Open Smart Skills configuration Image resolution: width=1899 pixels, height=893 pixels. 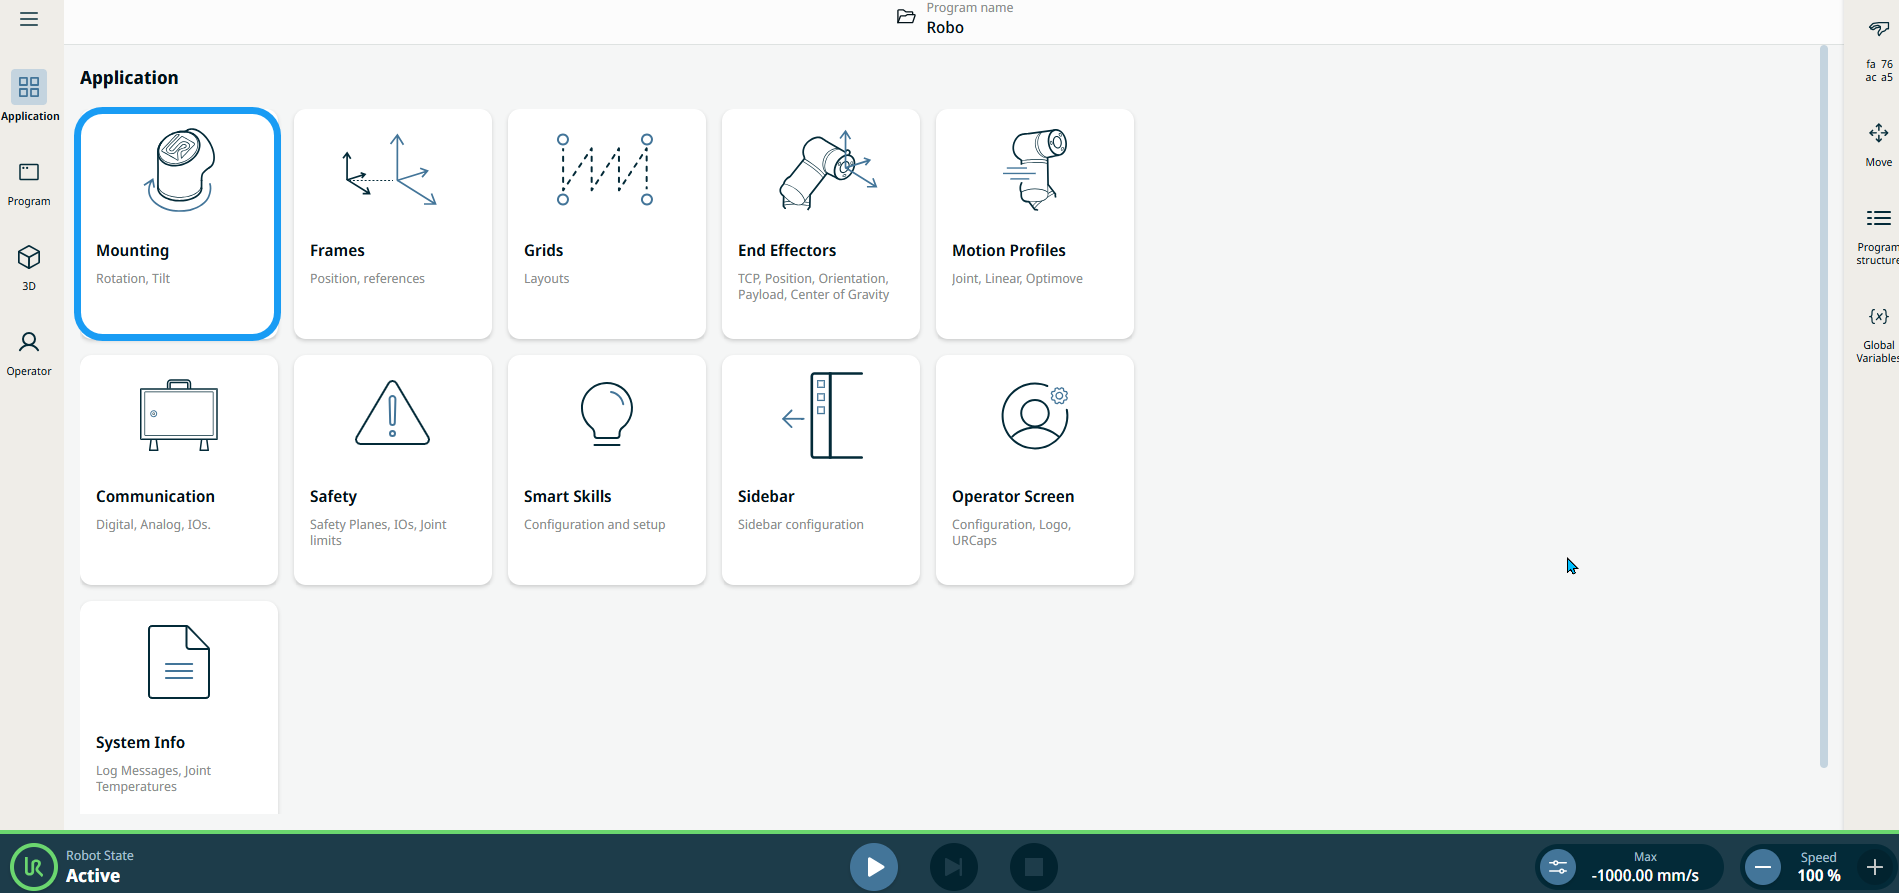pos(606,470)
